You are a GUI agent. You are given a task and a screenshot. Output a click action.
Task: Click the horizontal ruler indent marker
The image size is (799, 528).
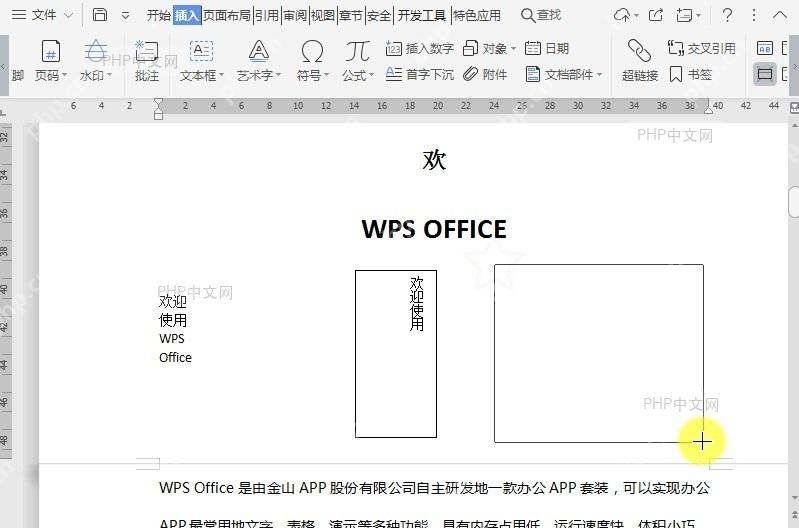coord(158,109)
